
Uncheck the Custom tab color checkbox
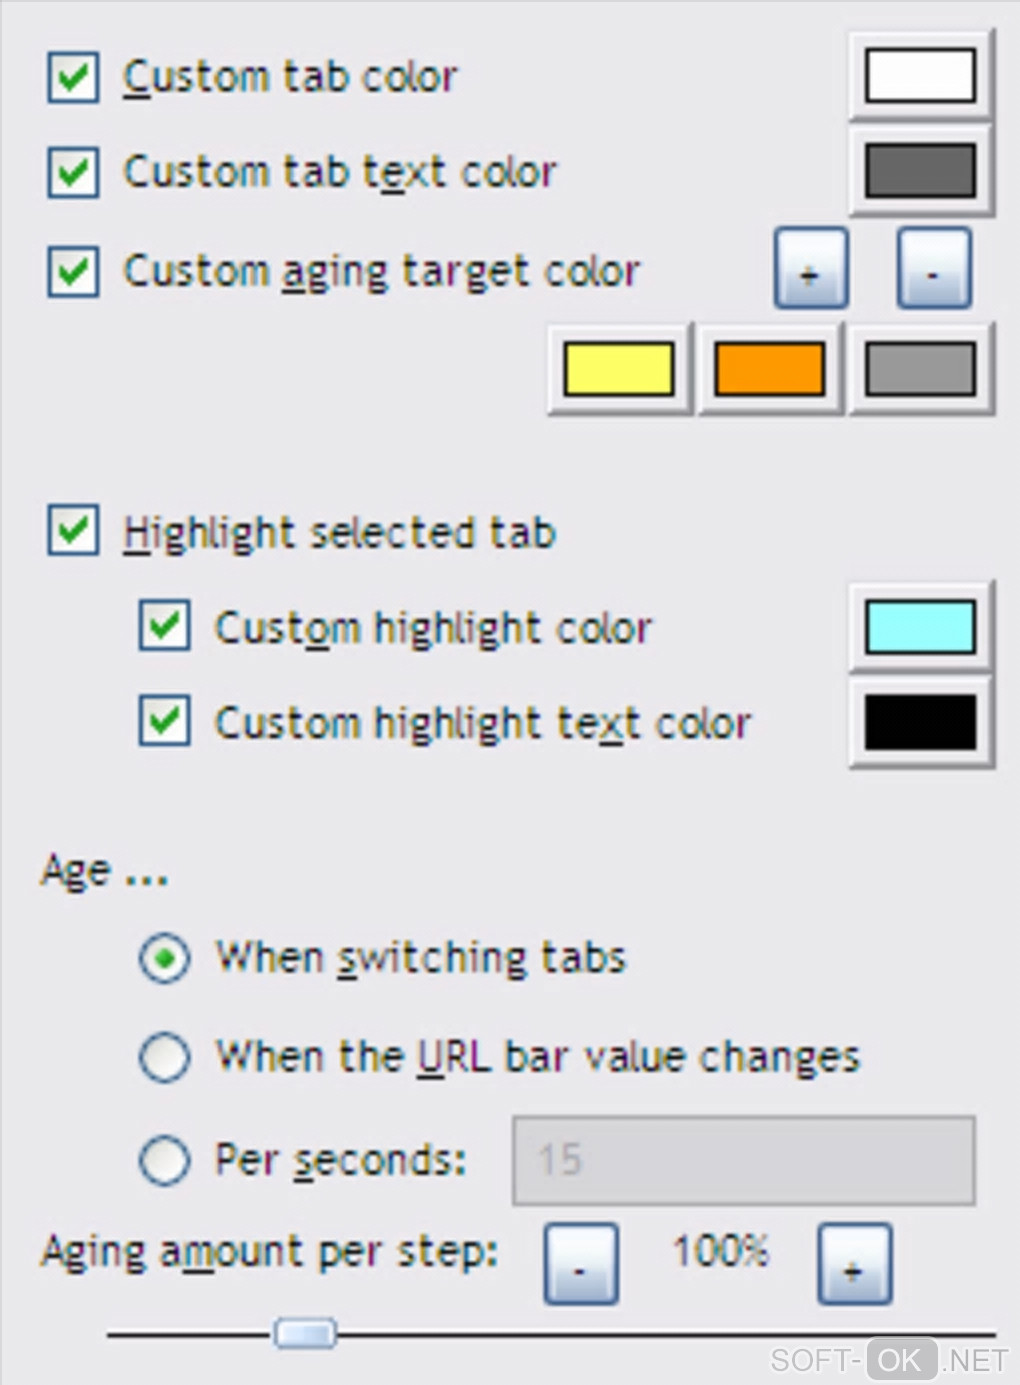coord(73,78)
